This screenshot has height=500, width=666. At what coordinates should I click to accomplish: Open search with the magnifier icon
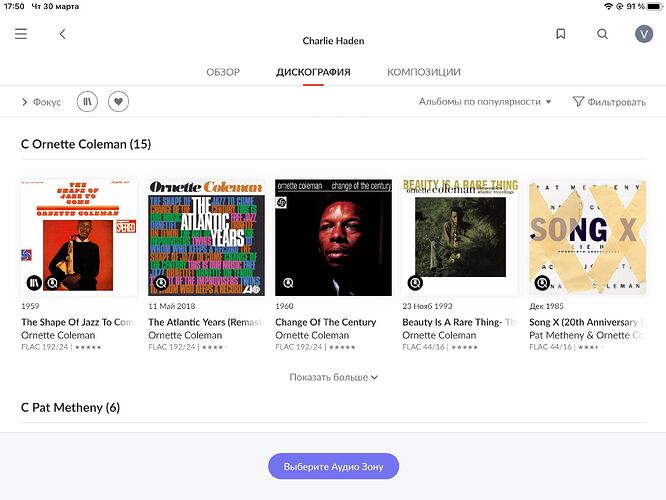(x=602, y=34)
